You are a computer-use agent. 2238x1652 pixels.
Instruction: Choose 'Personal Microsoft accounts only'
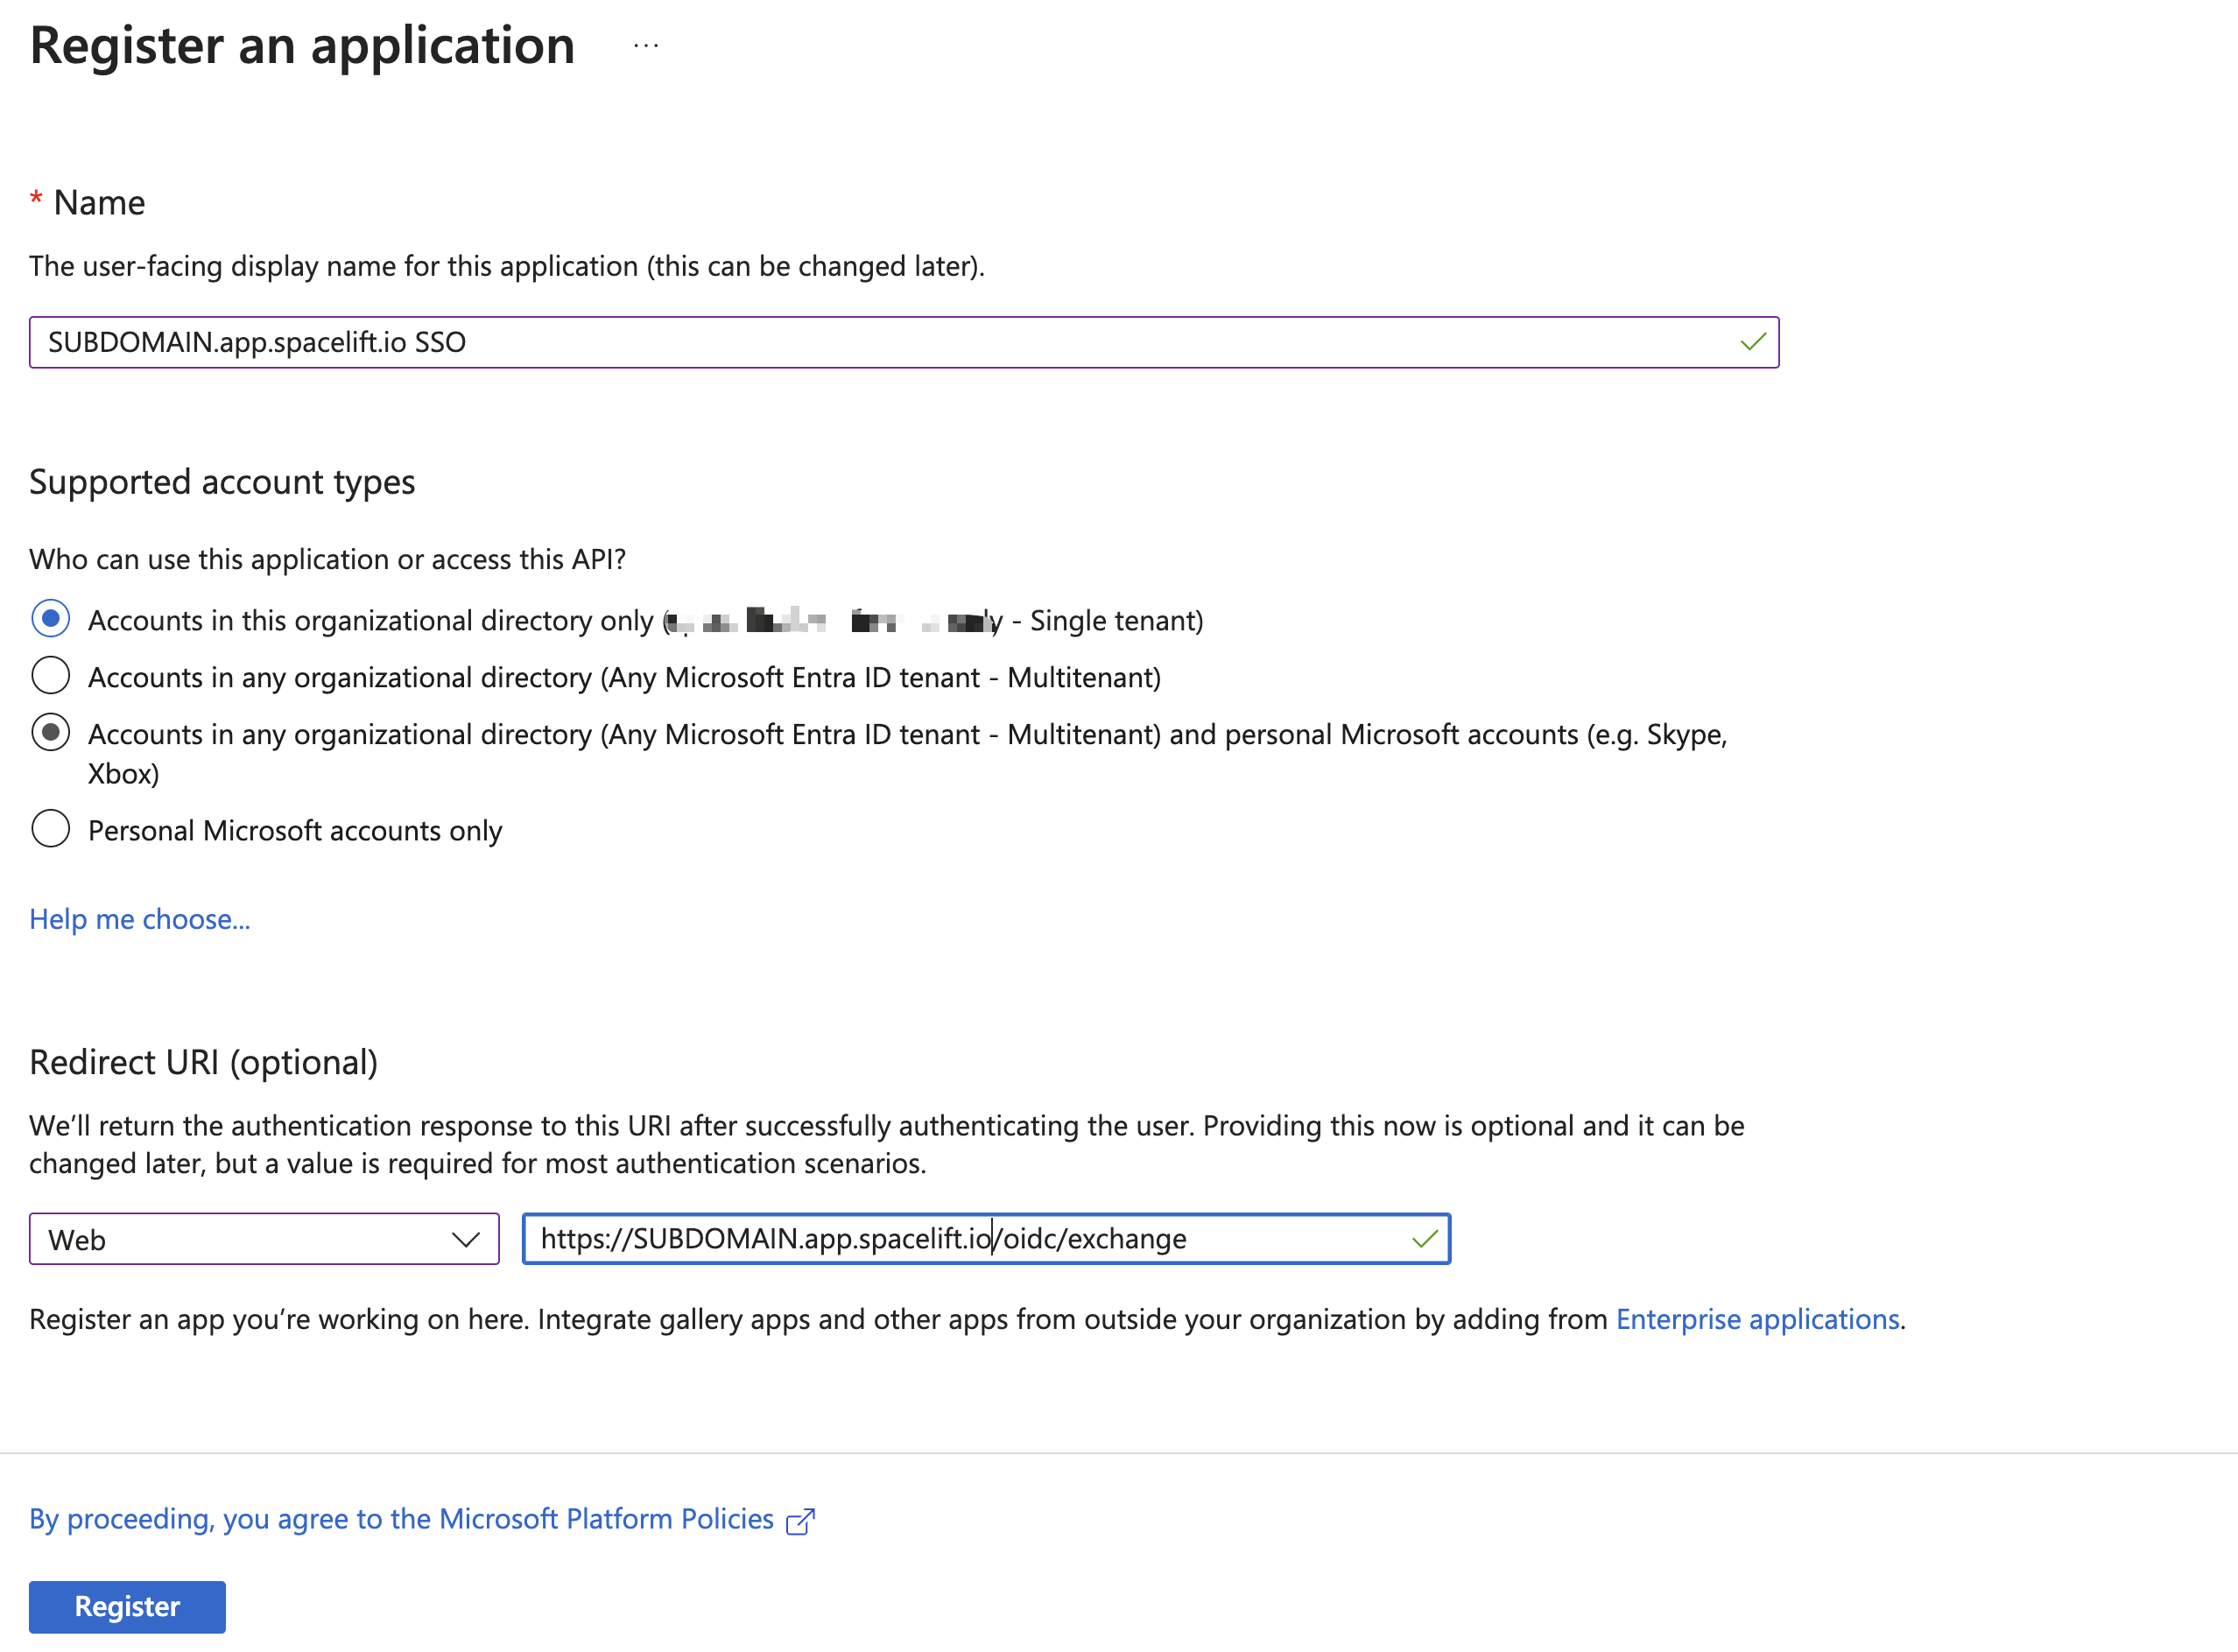coord(51,828)
